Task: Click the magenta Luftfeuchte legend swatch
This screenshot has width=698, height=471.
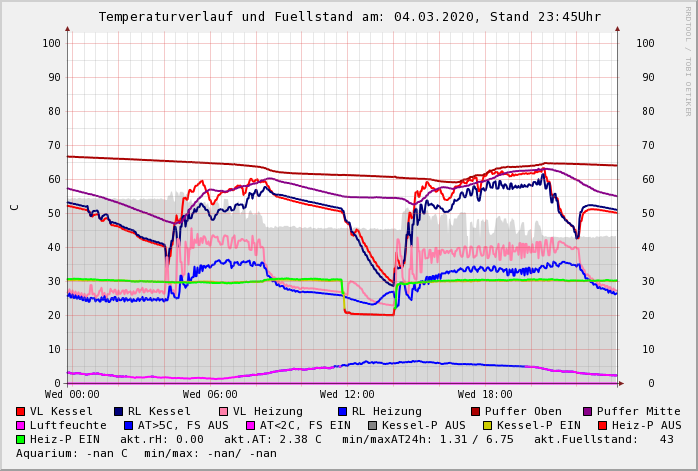Action: click(21, 426)
